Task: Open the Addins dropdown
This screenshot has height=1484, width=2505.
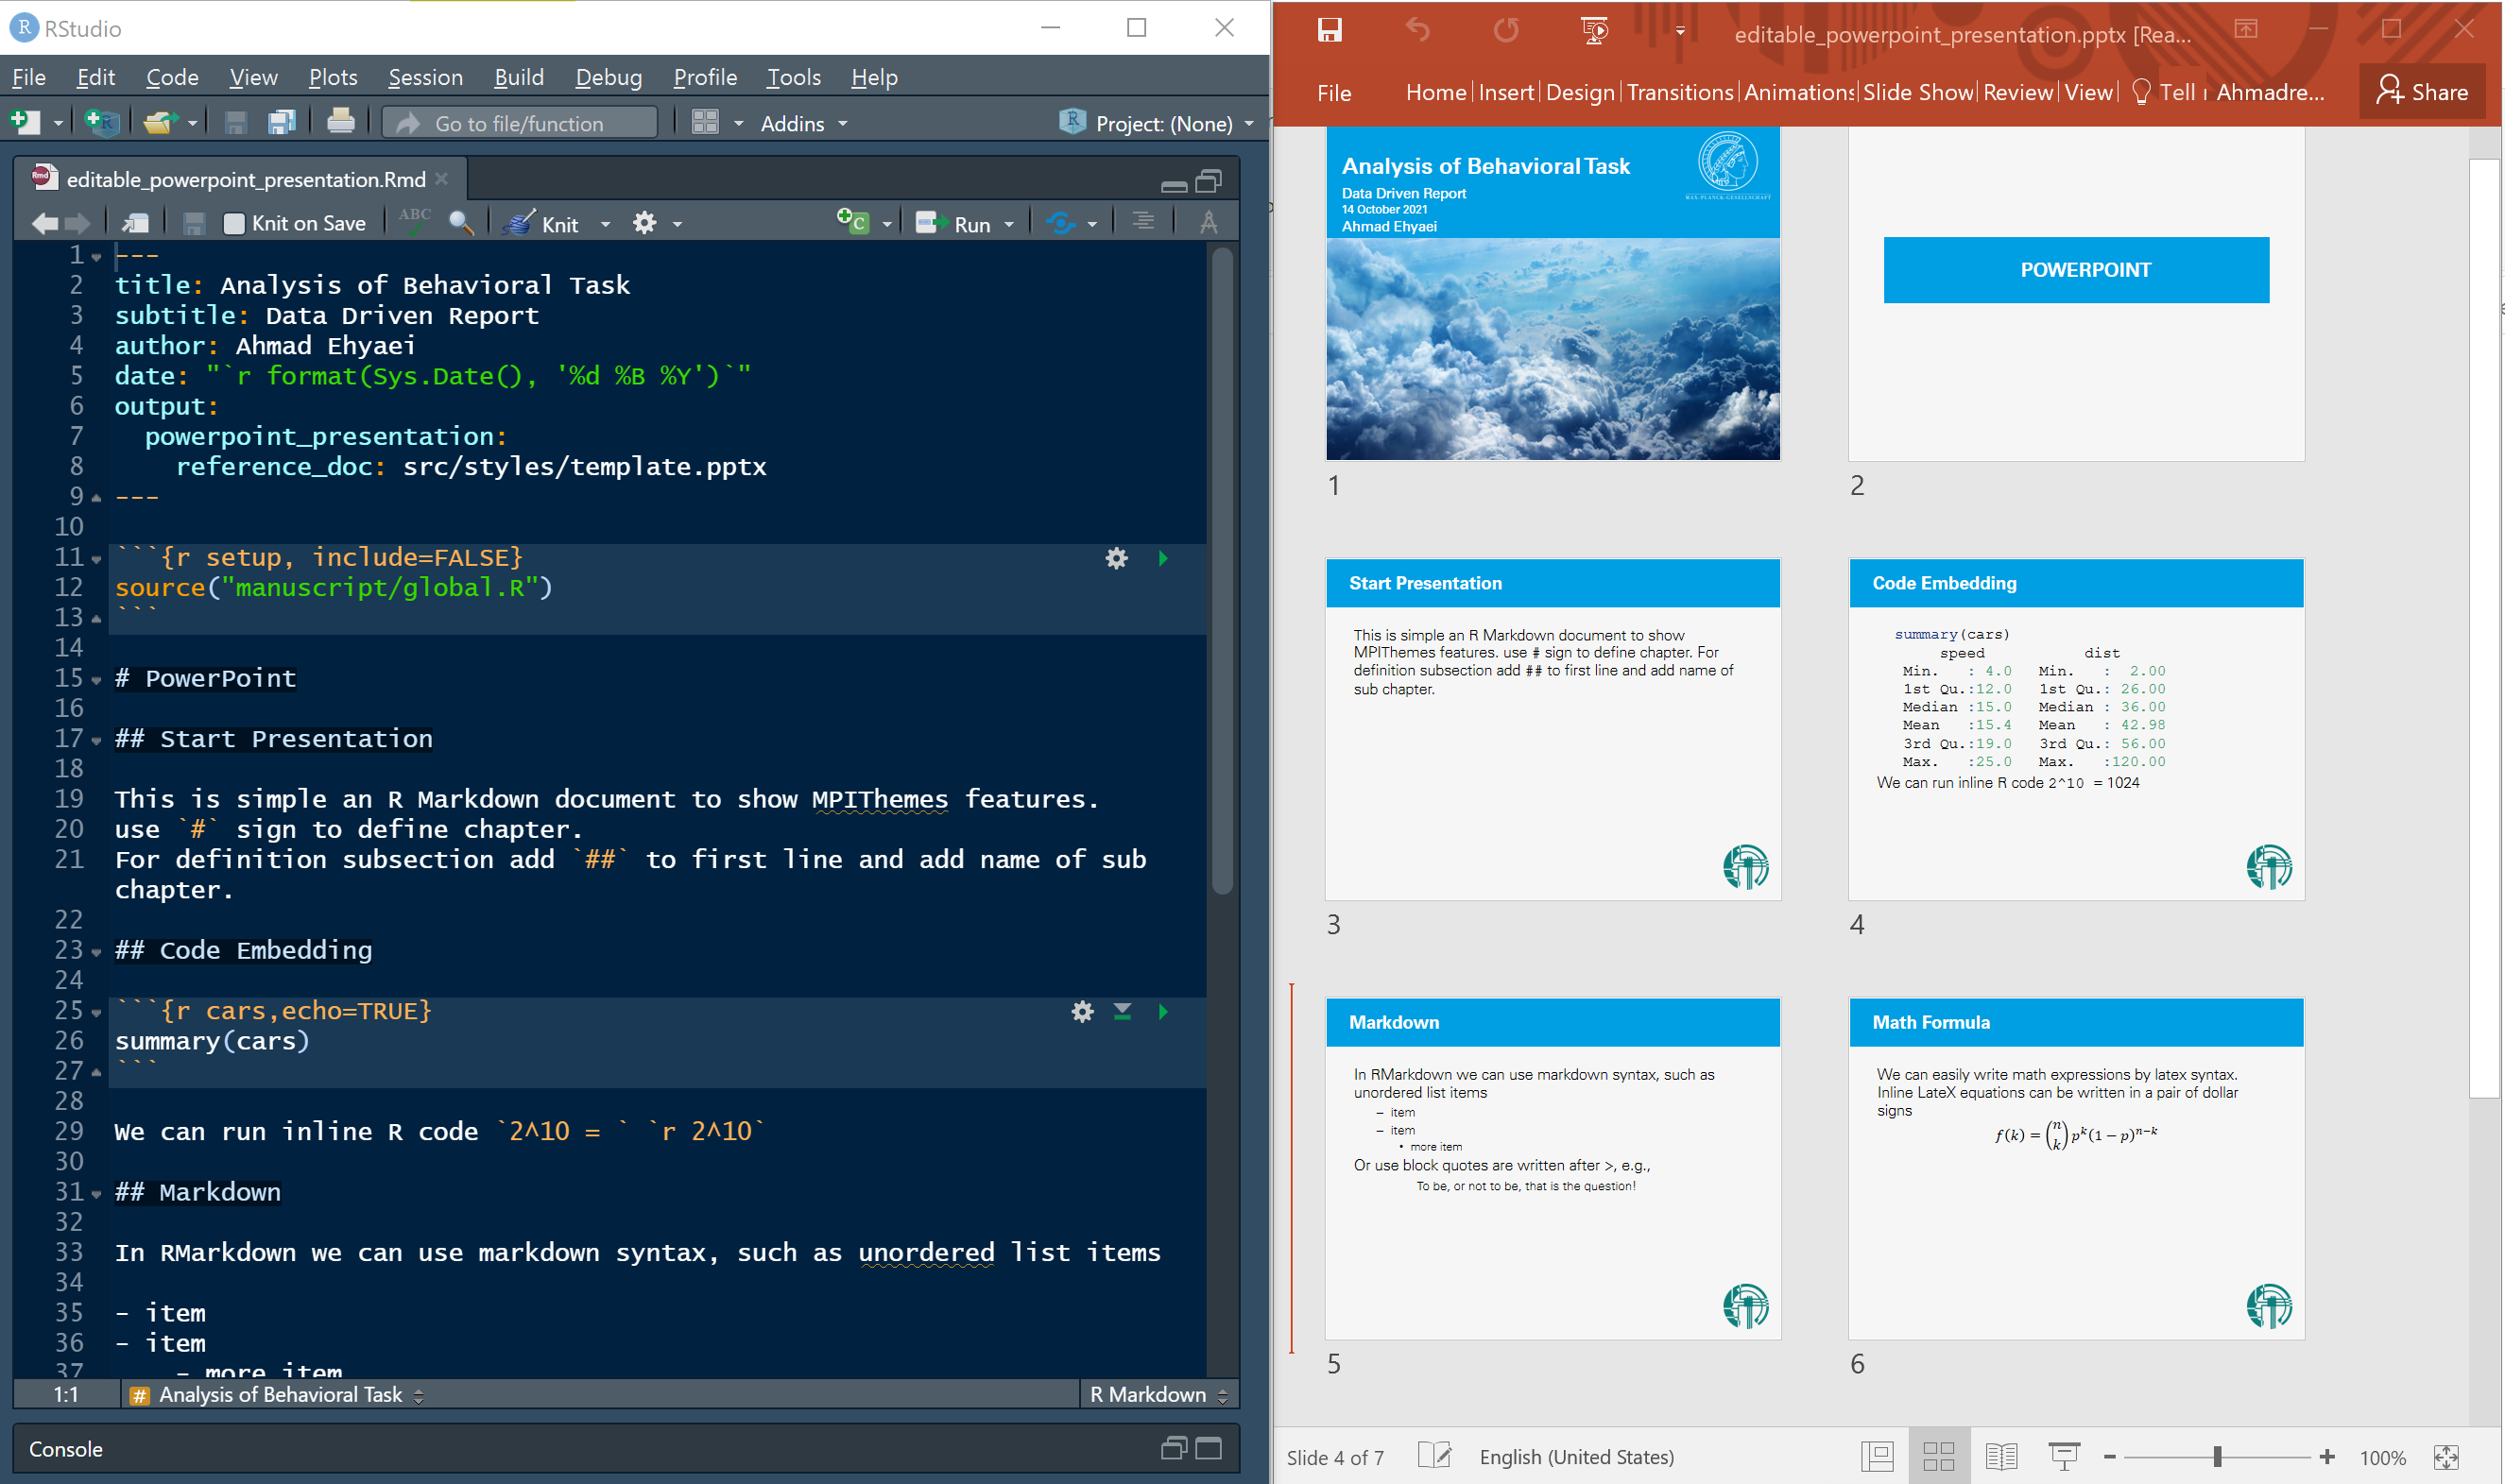Action: (804, 123)
